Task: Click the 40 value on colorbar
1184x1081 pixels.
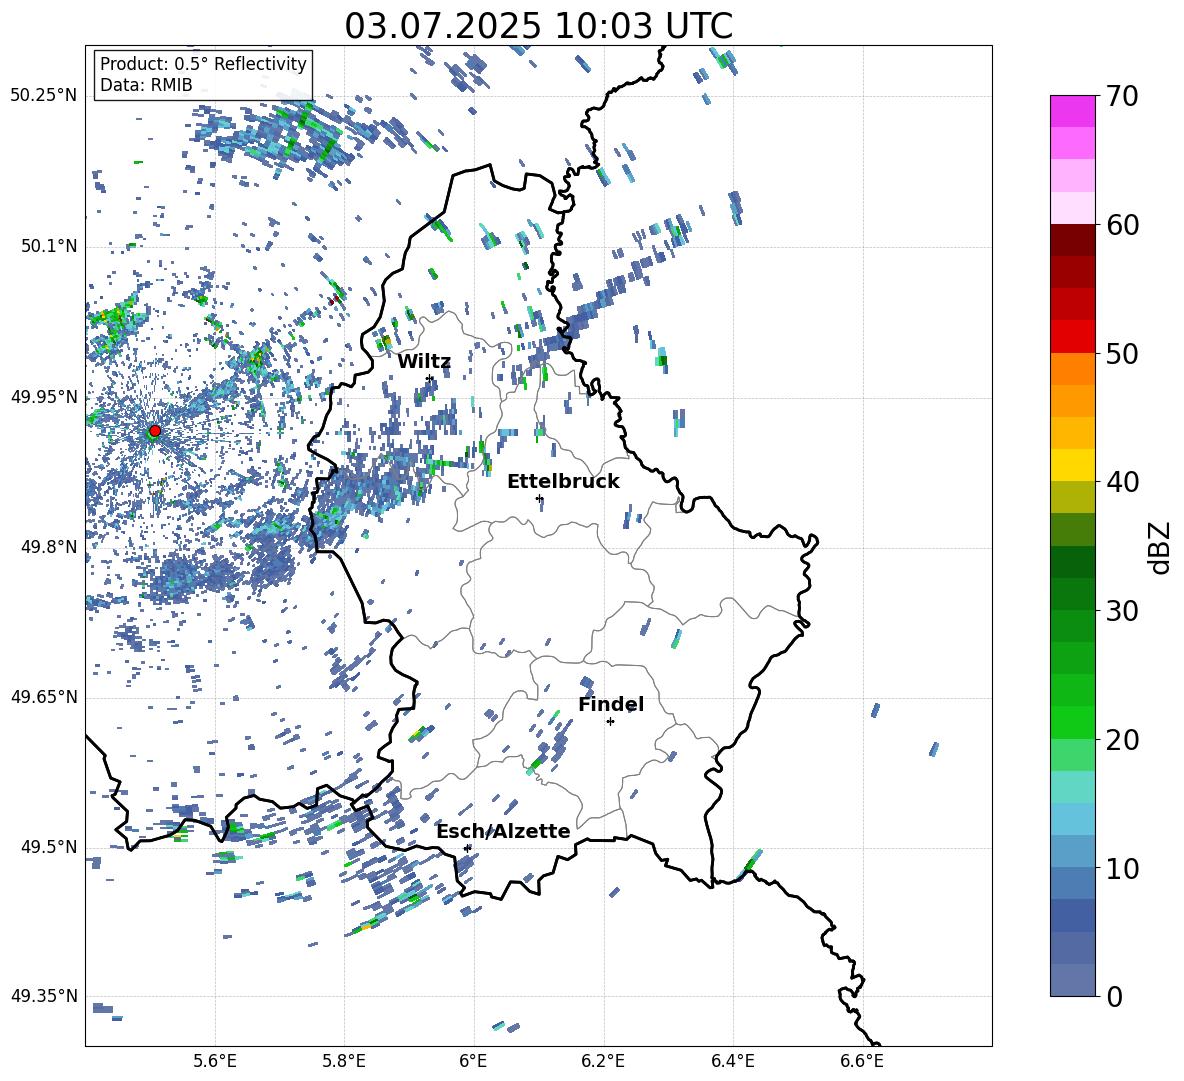Action: point(1122,482)
